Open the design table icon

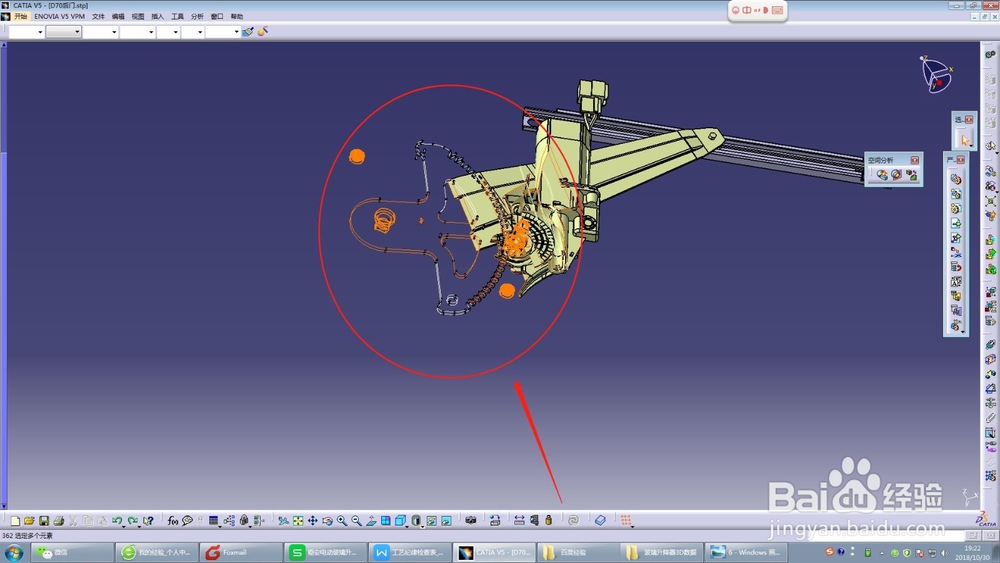click(214, 521)
